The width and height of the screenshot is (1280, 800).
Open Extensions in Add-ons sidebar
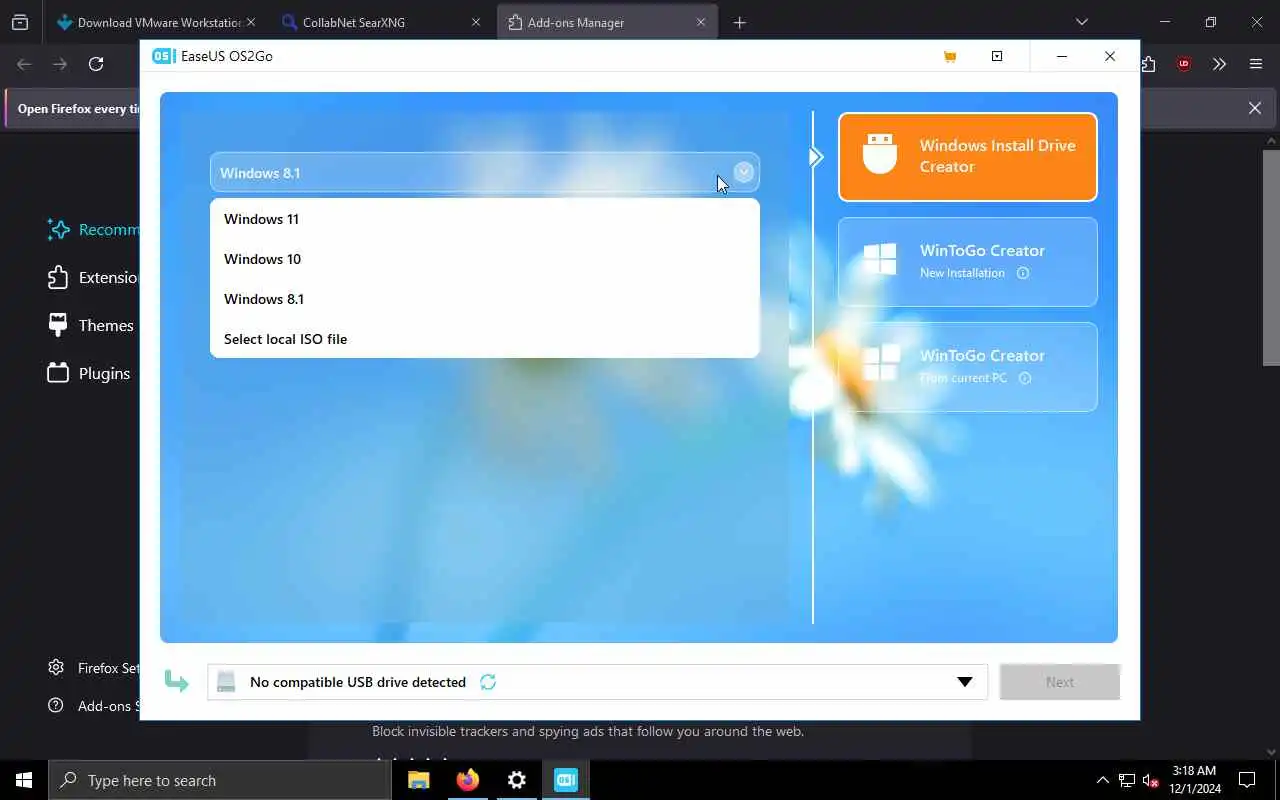pos(92,277)
